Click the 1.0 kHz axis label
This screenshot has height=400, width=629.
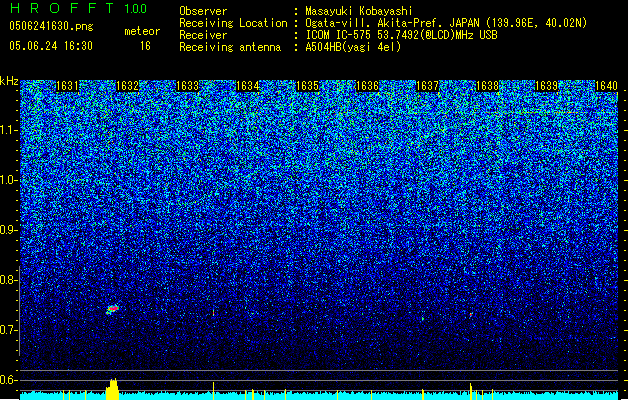click(x=9, y=180)
